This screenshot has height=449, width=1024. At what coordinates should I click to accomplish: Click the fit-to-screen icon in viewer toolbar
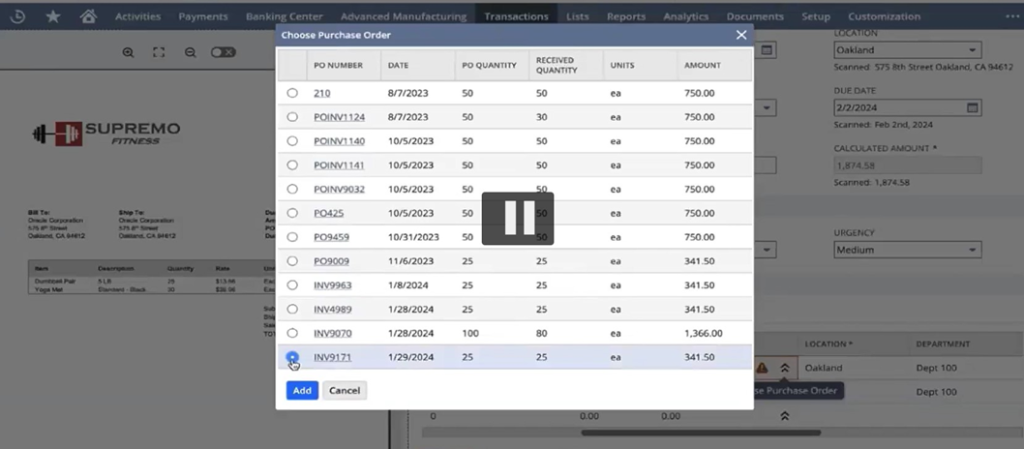tap(158, 52)
